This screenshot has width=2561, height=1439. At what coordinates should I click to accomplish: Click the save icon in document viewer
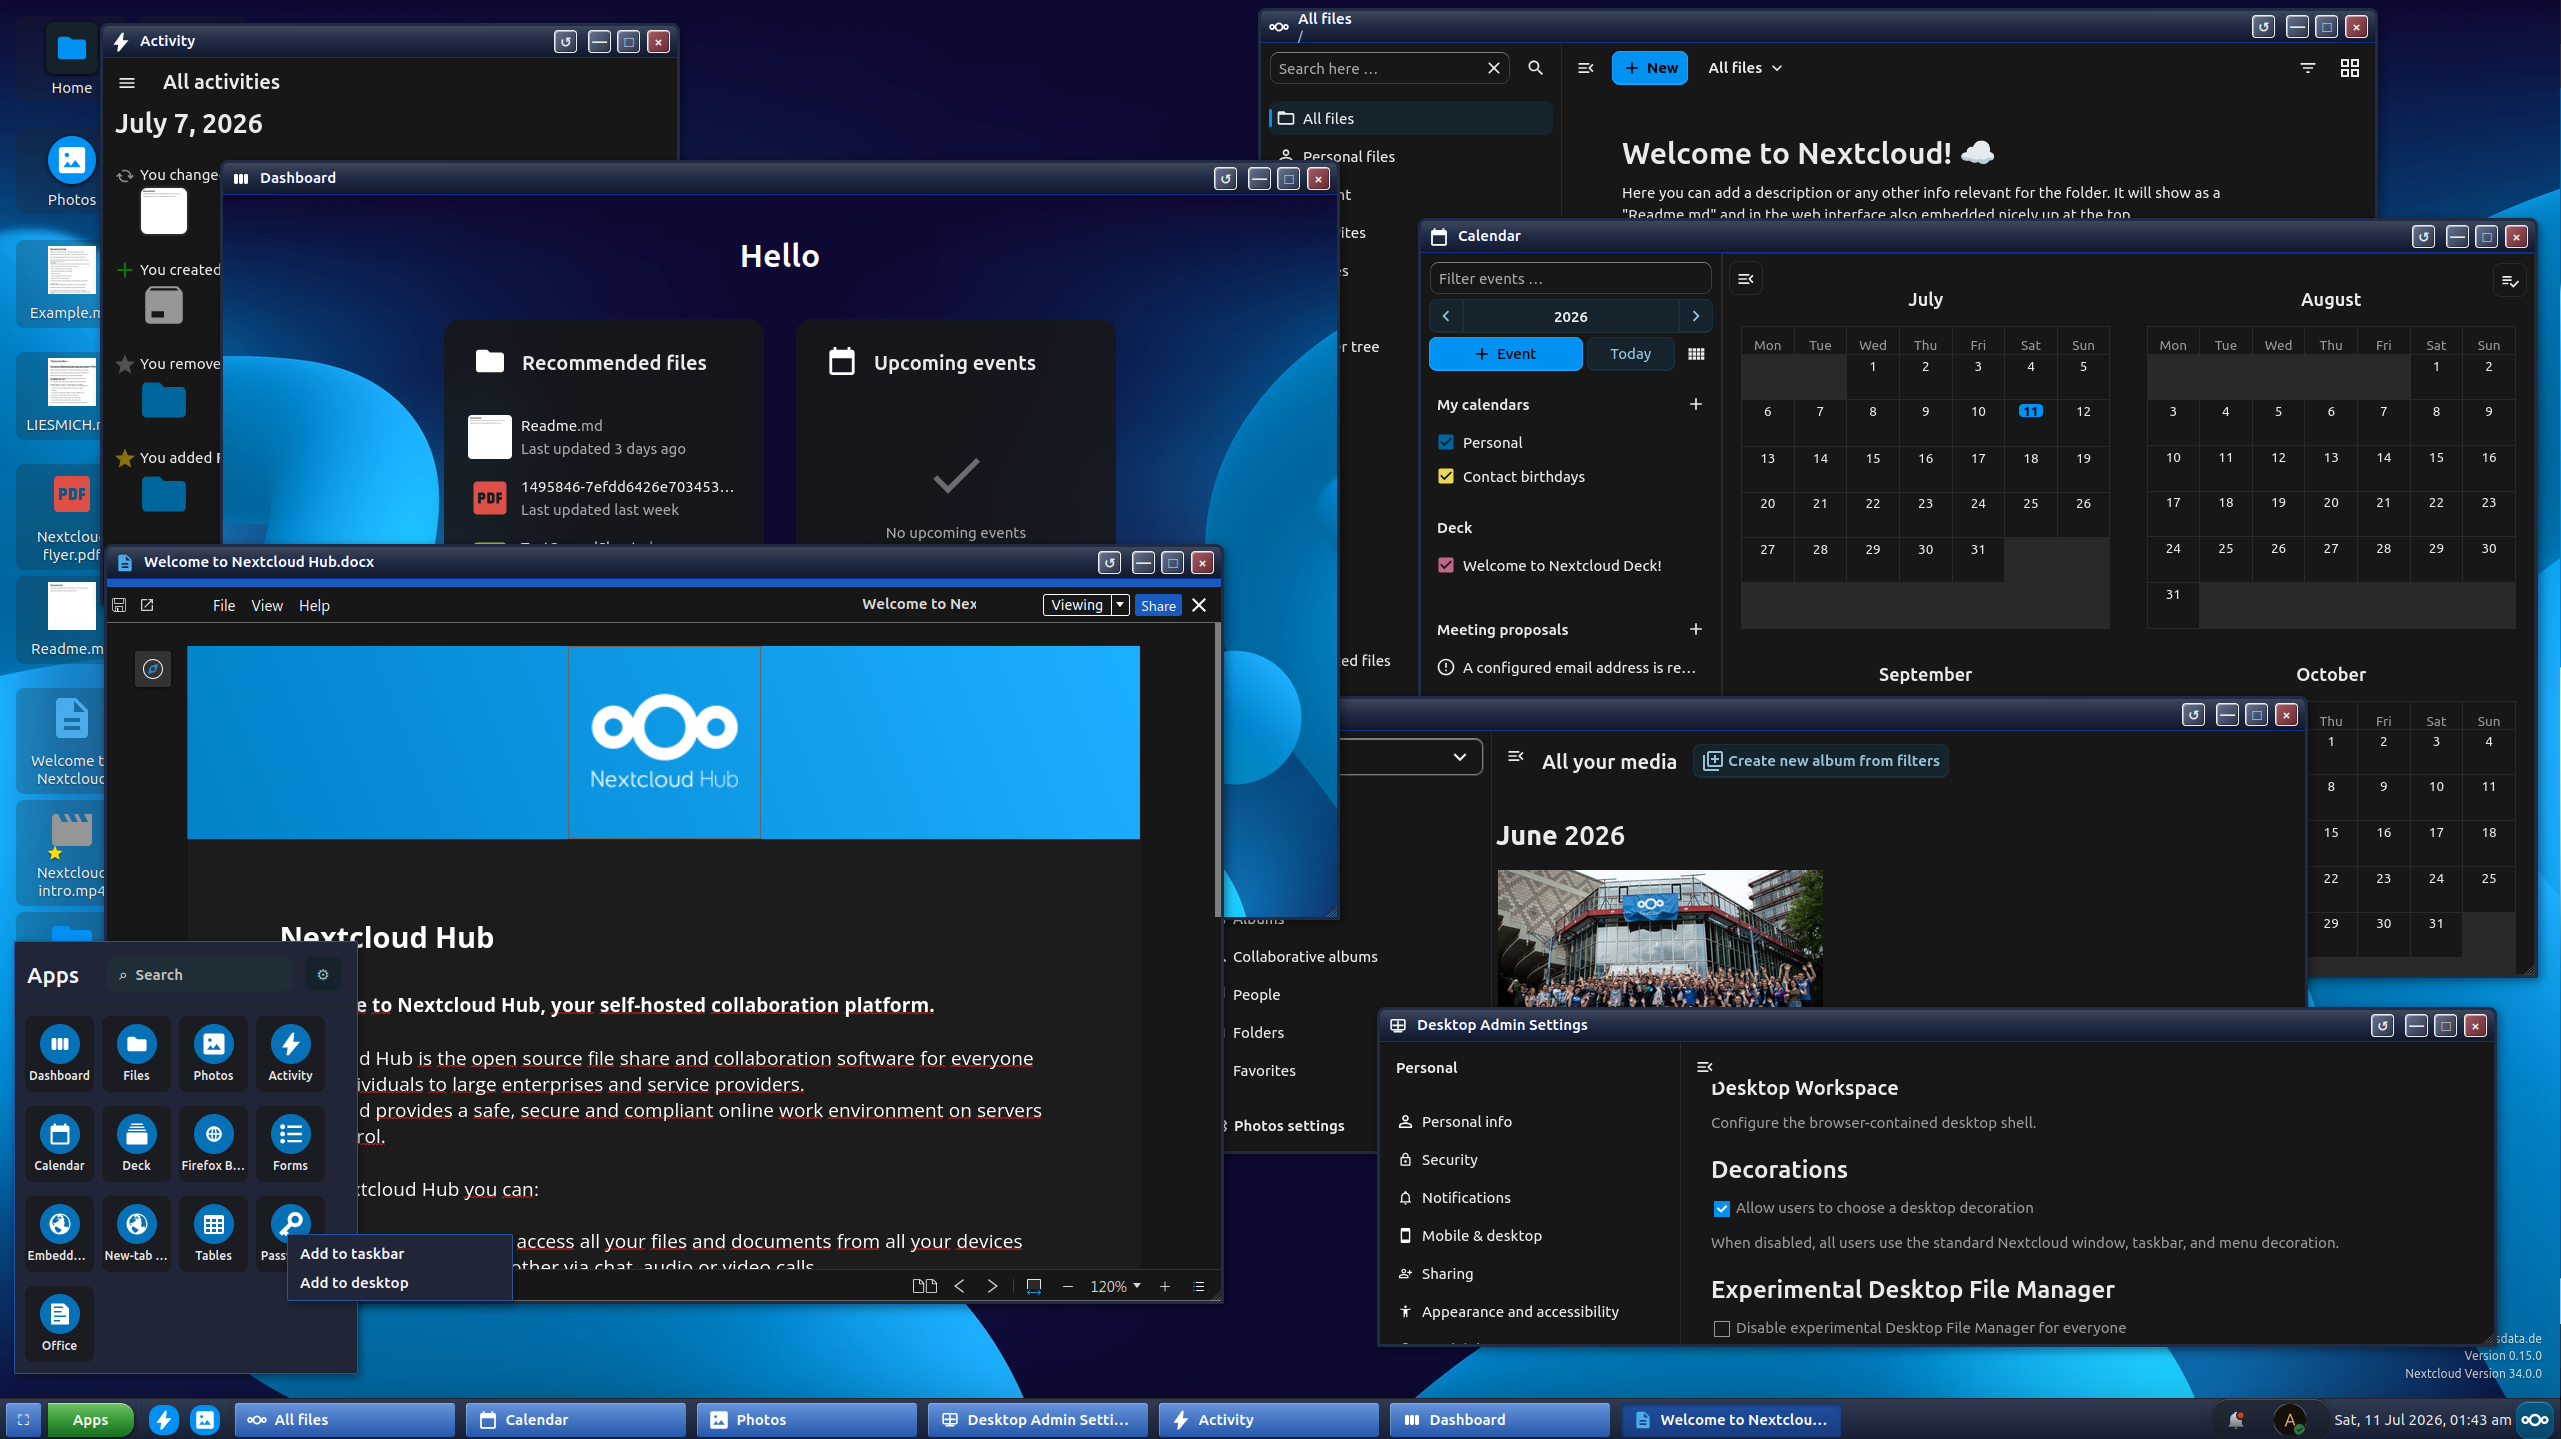(119, 605)
